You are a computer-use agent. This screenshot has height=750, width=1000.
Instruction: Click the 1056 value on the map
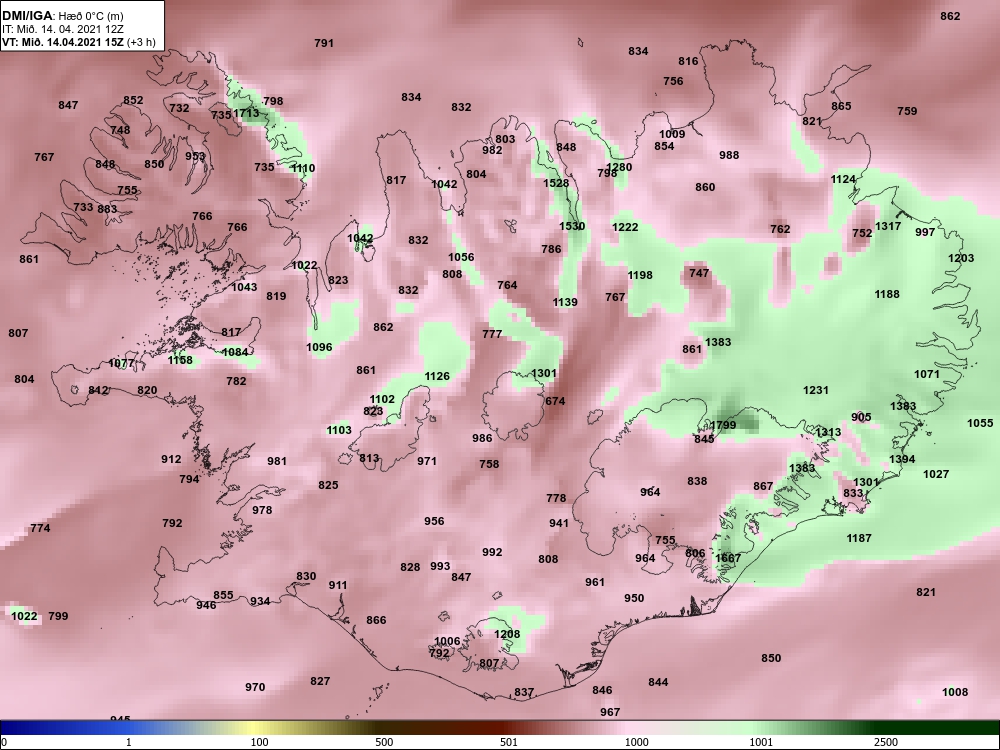click(x=461, y=257)
